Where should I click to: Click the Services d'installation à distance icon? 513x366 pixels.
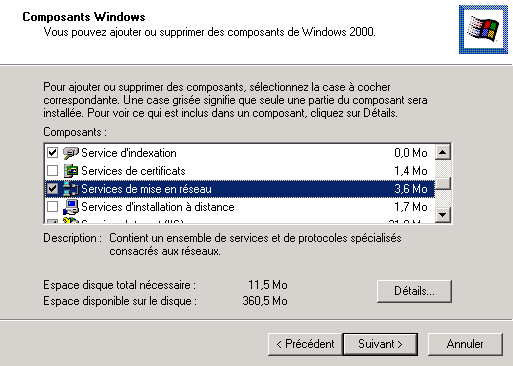(x=71, y=207)
